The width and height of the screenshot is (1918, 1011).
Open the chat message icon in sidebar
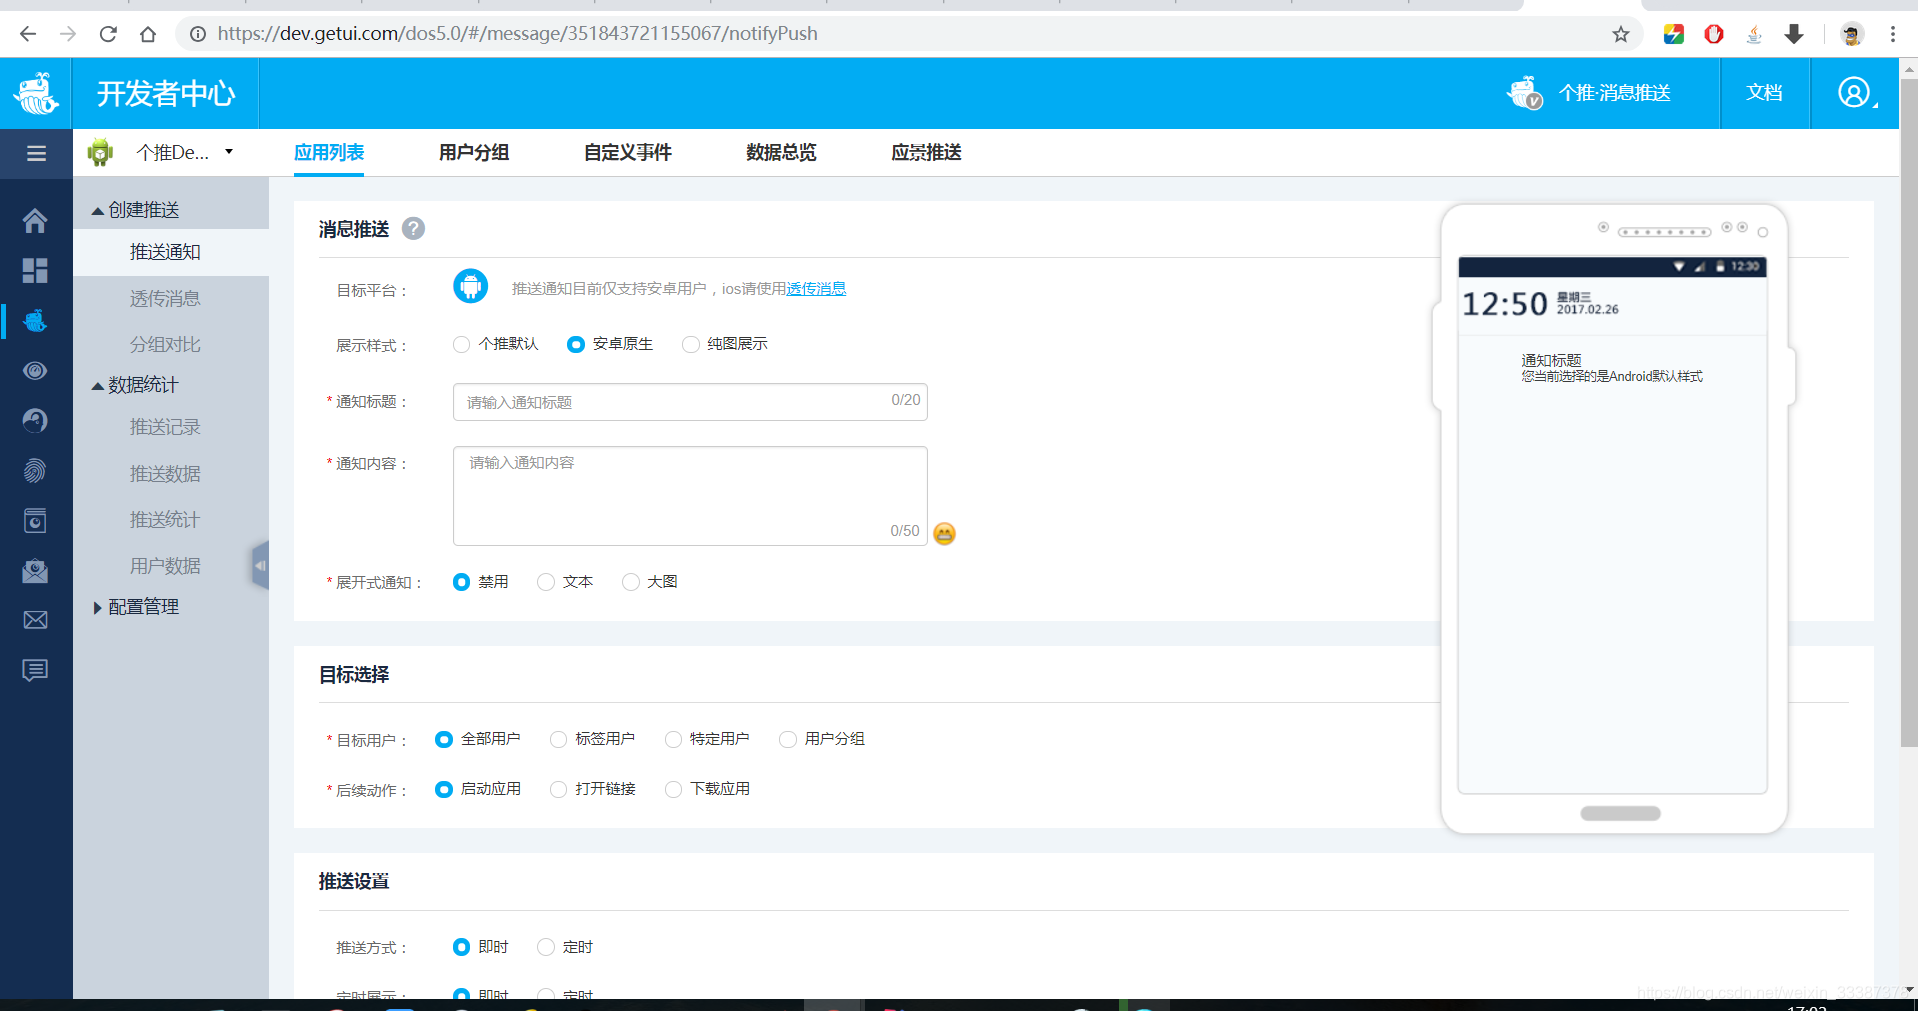click(x=35, y=670)
